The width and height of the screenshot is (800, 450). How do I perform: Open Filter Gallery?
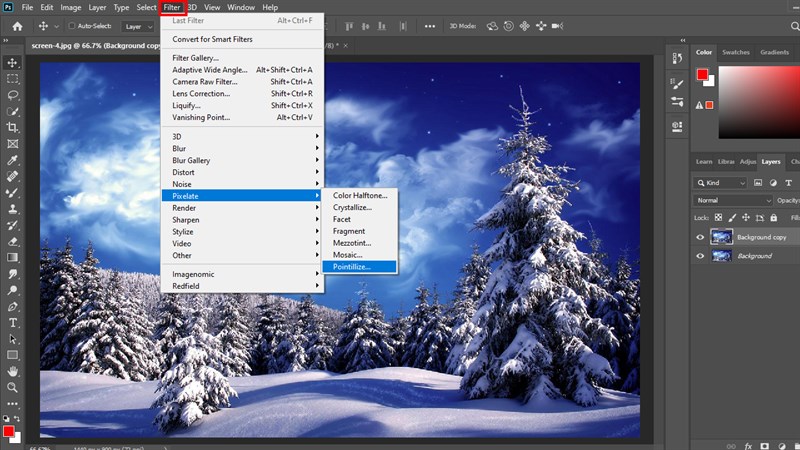coord(242,58)
